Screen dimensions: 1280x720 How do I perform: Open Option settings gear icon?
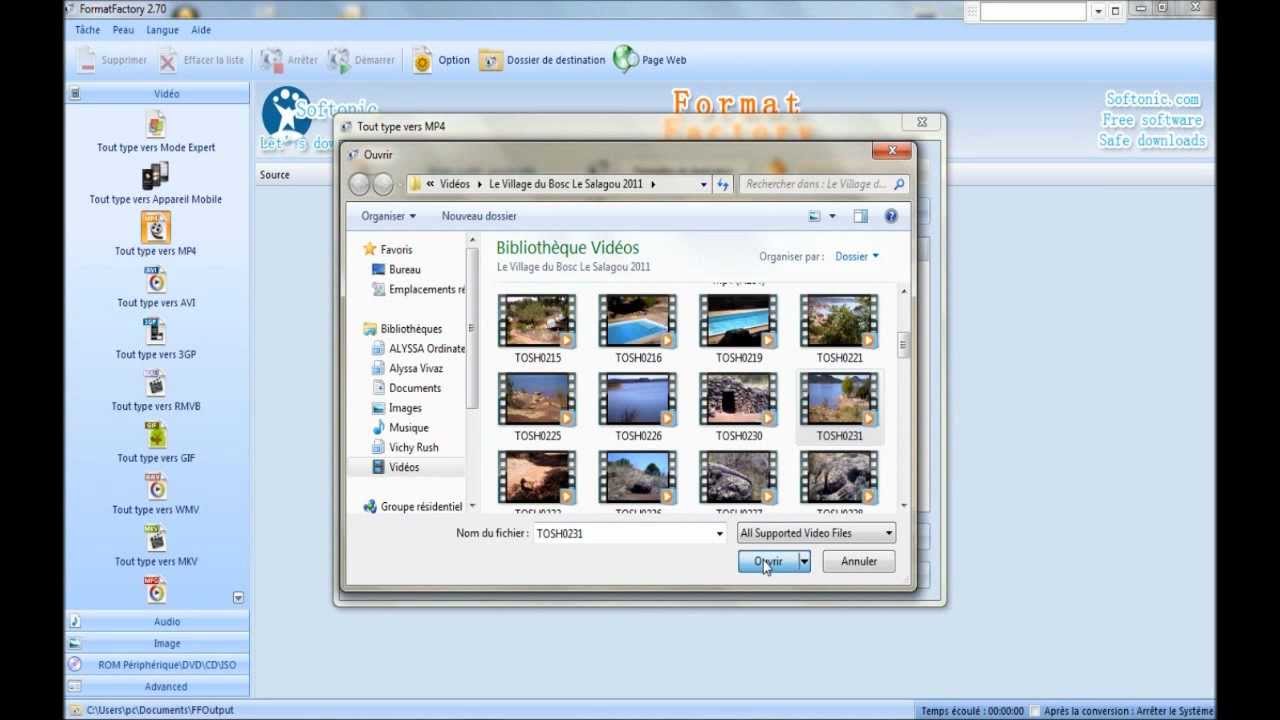(422, 60)
